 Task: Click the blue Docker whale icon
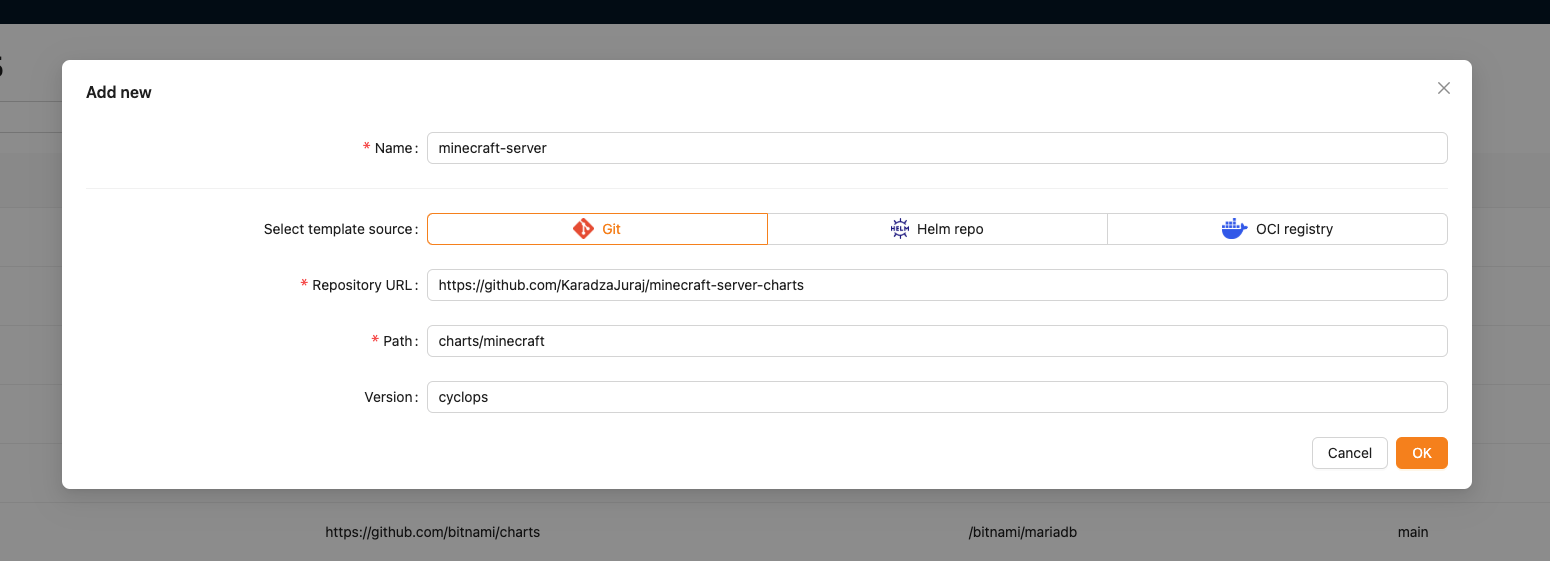pyautogui.click(x=1235, y=229)
